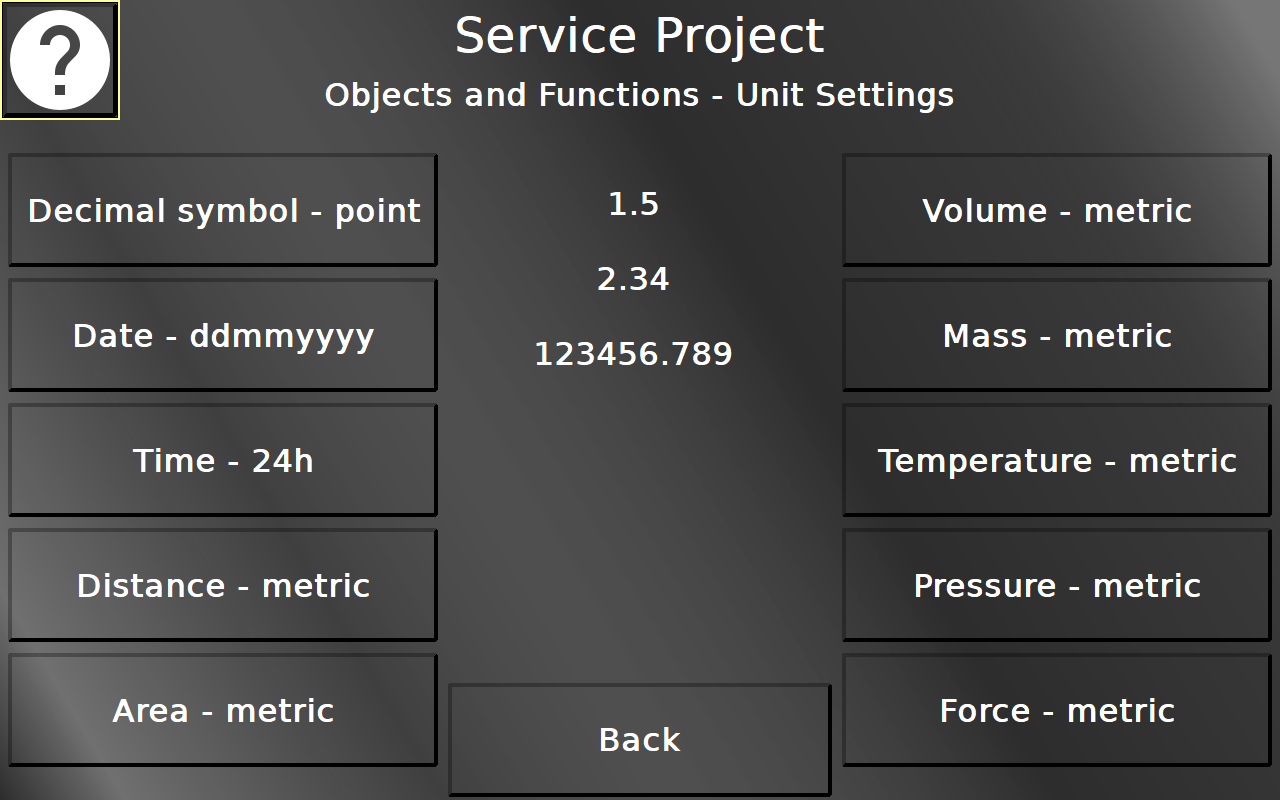Viewport: 1280px width, 800px height.
Task: Open the help question mark icon
Action: coord(60,61)
